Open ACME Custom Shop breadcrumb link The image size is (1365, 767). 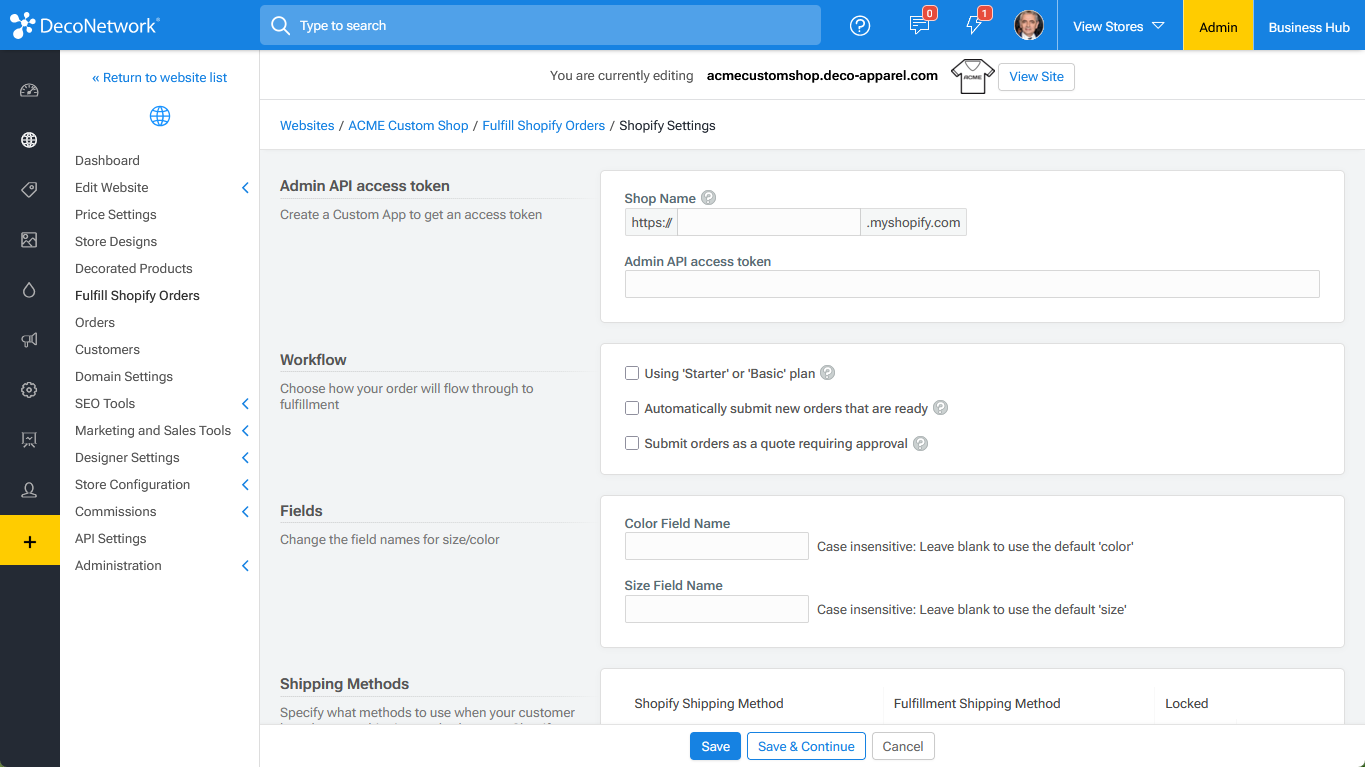pyautogui.click(x=408, y=125)
